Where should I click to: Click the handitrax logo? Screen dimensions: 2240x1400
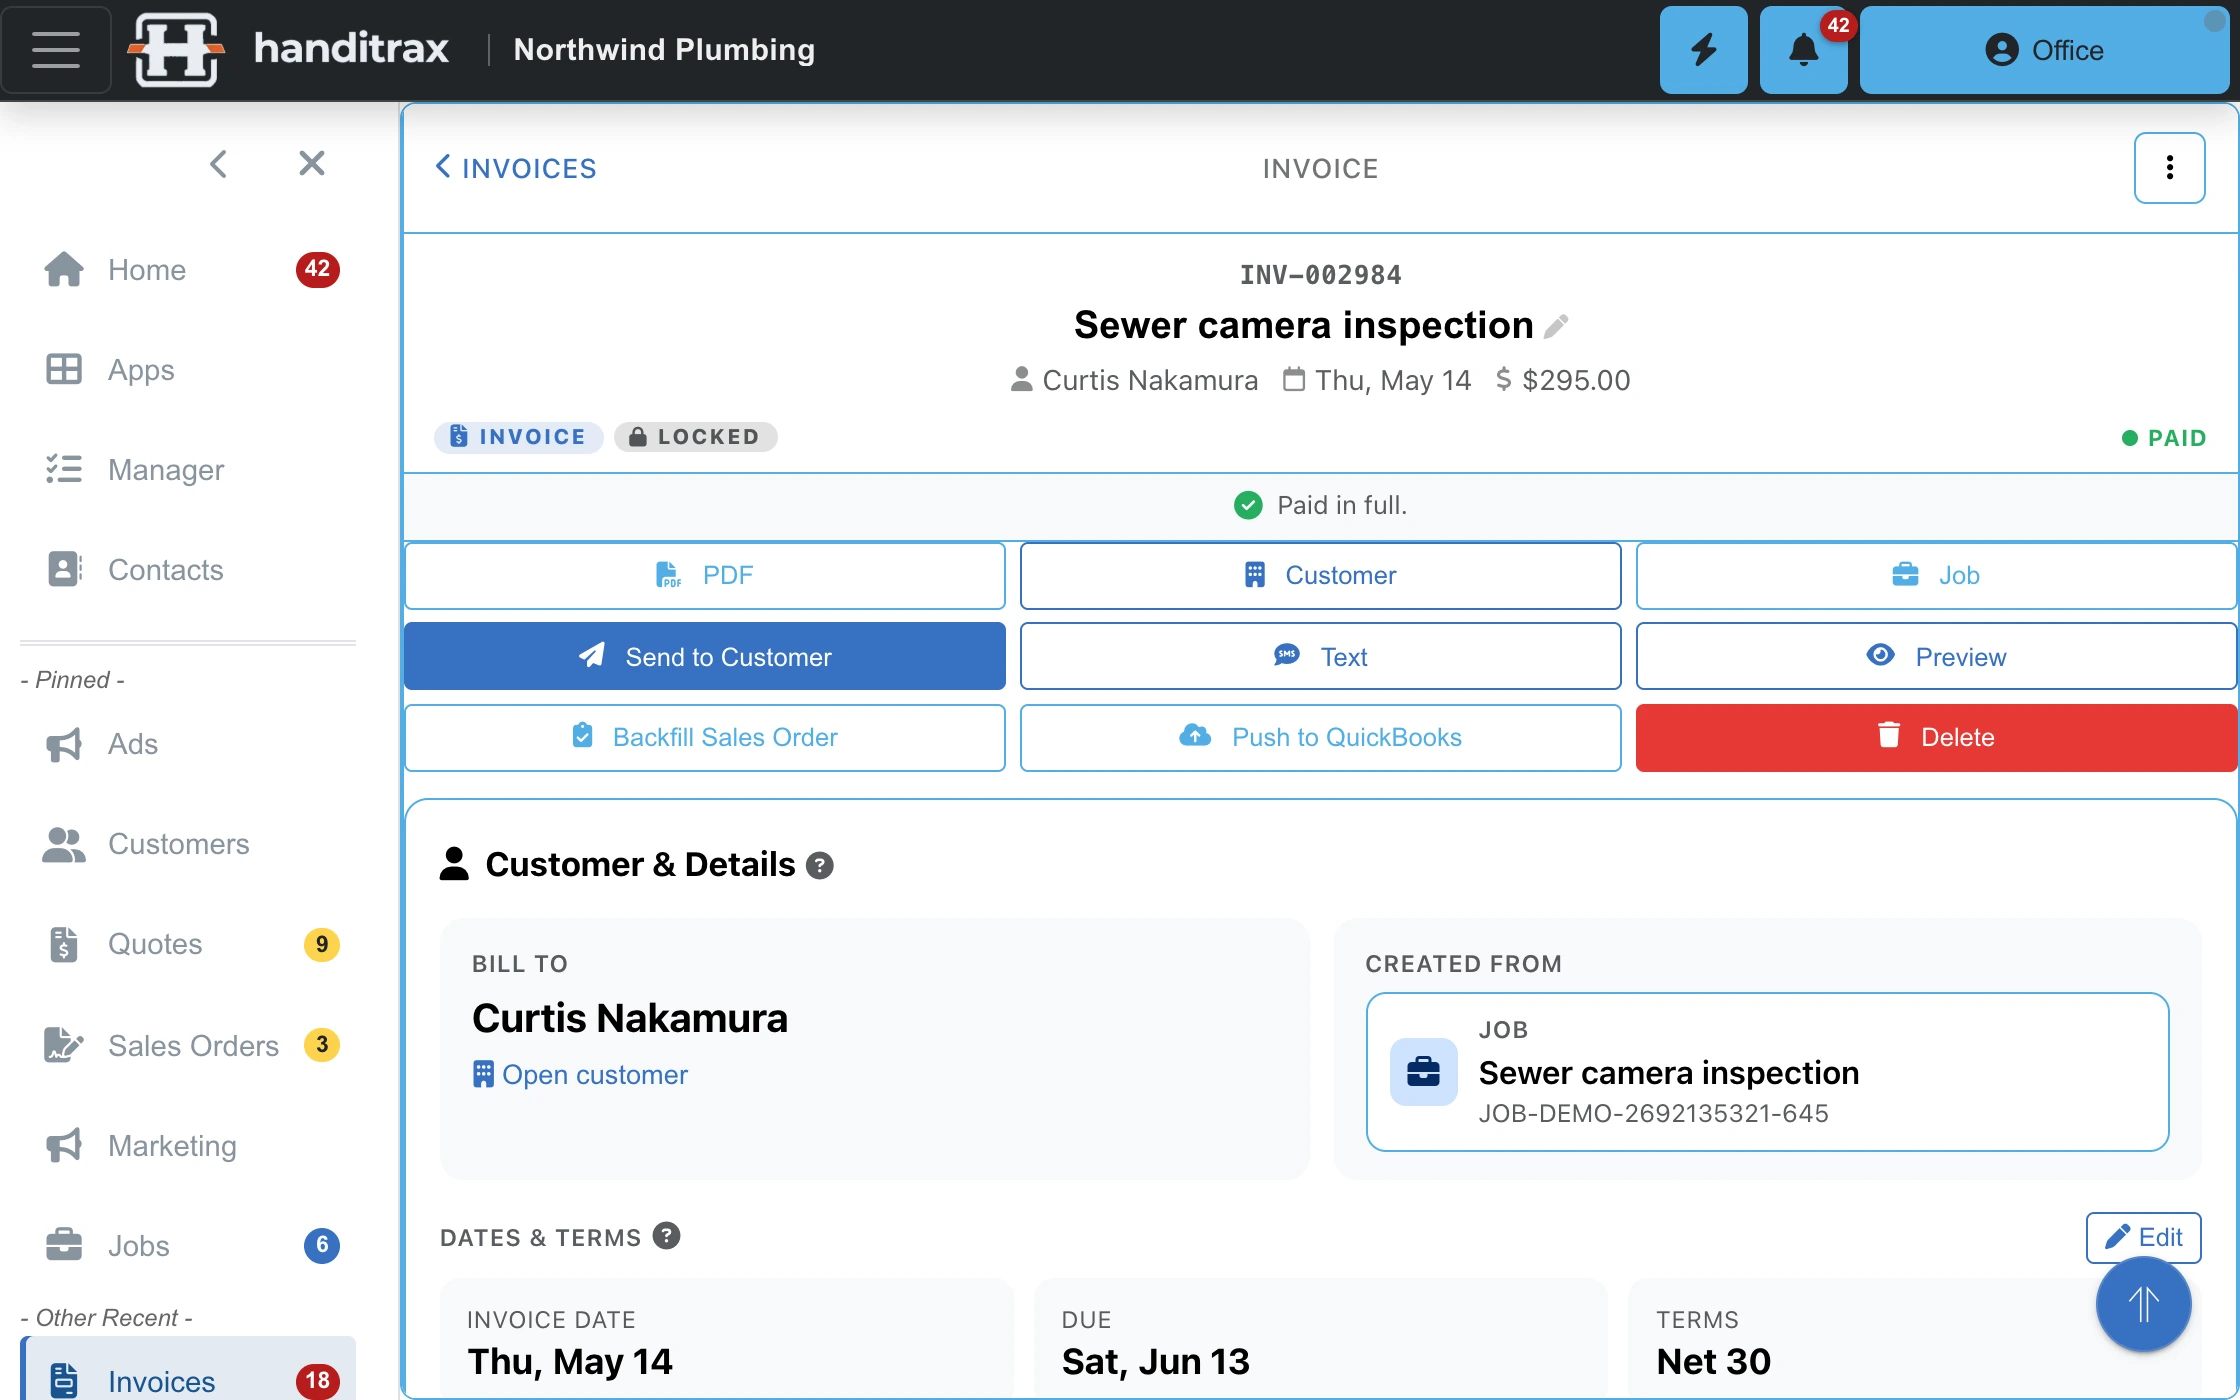[290, 49]
